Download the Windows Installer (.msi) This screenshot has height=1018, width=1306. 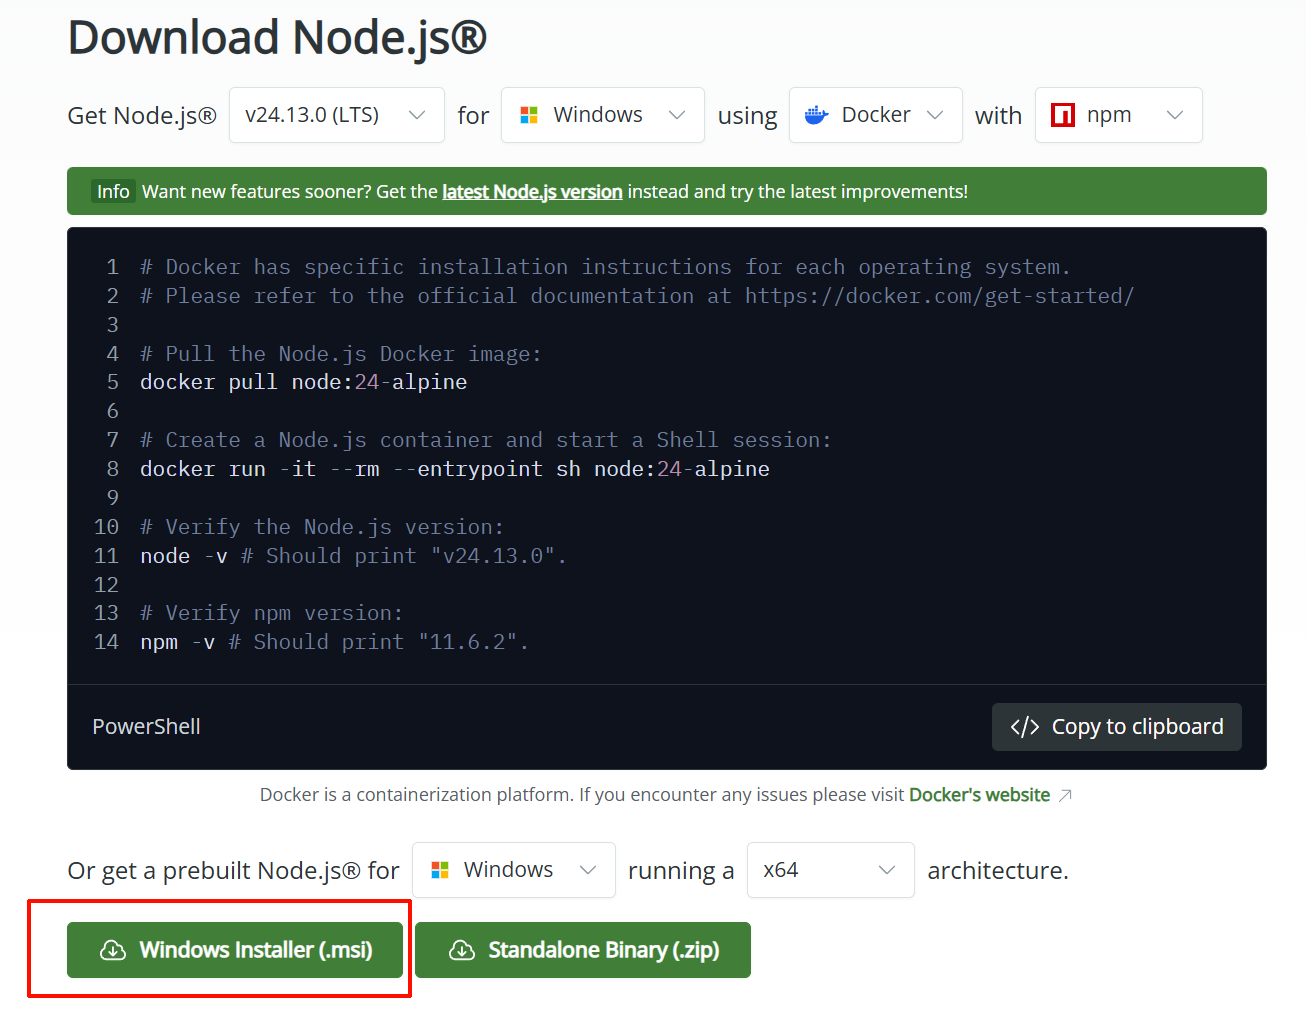pyautogui.click(x=235, y=950)
